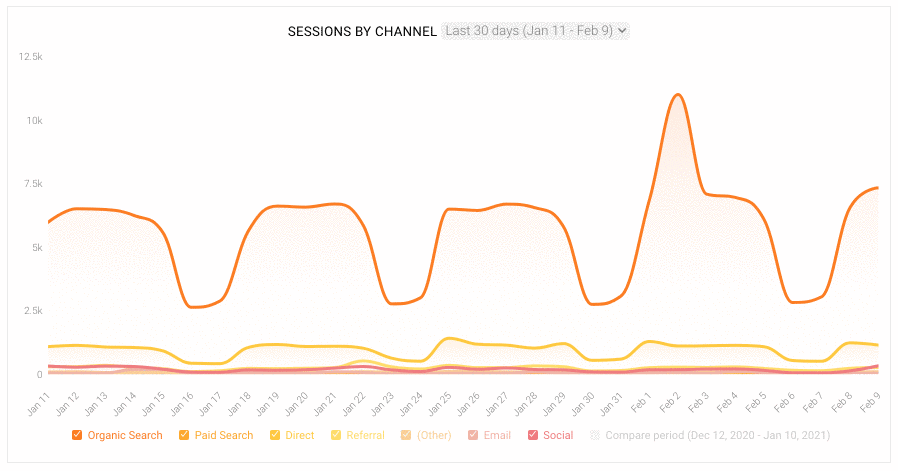Enable the Compare period checkbox
Image resolution: width=898 pixels, height=471 pixels.
click(x=595, y=435)
